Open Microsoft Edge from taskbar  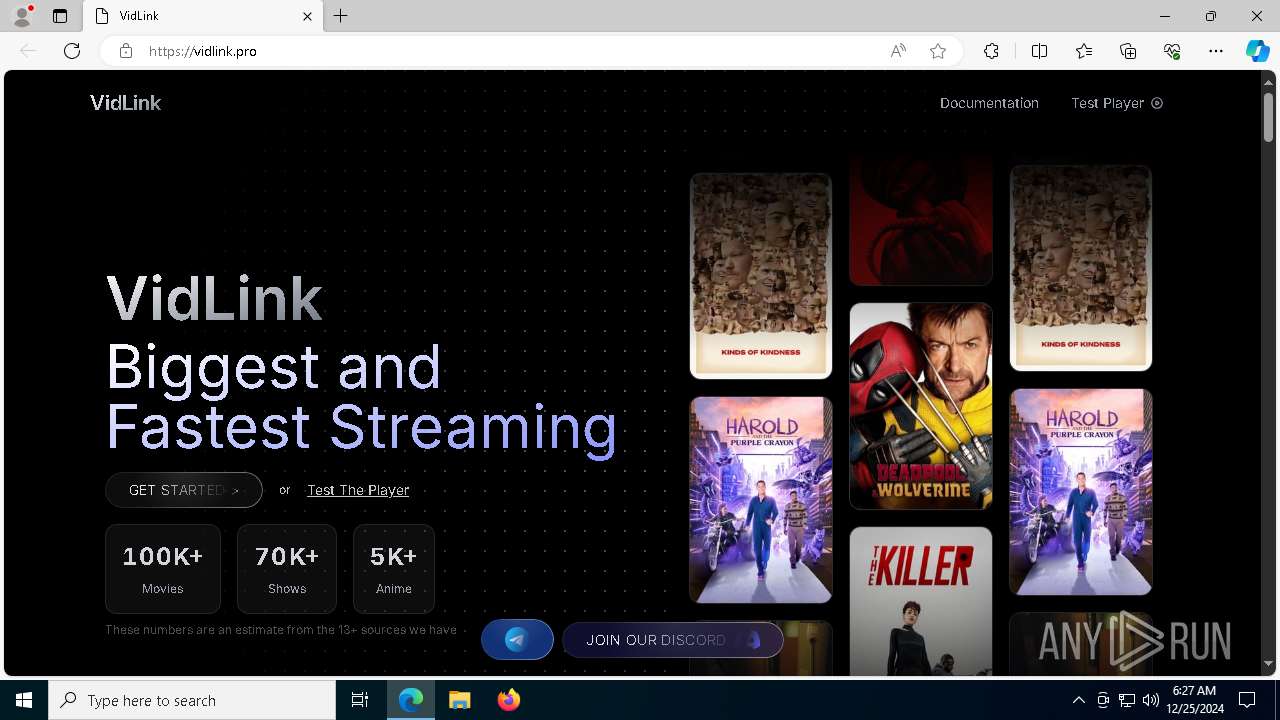411,700
